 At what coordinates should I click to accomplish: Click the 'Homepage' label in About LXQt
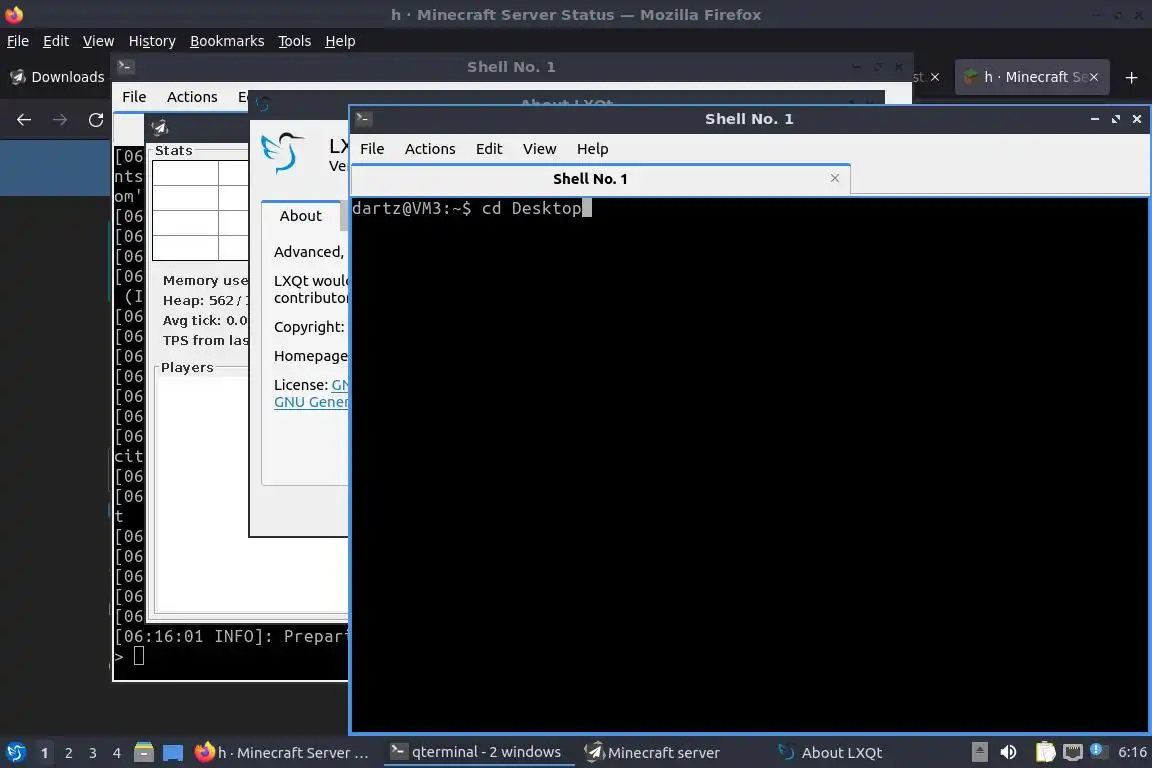[311, 356]
